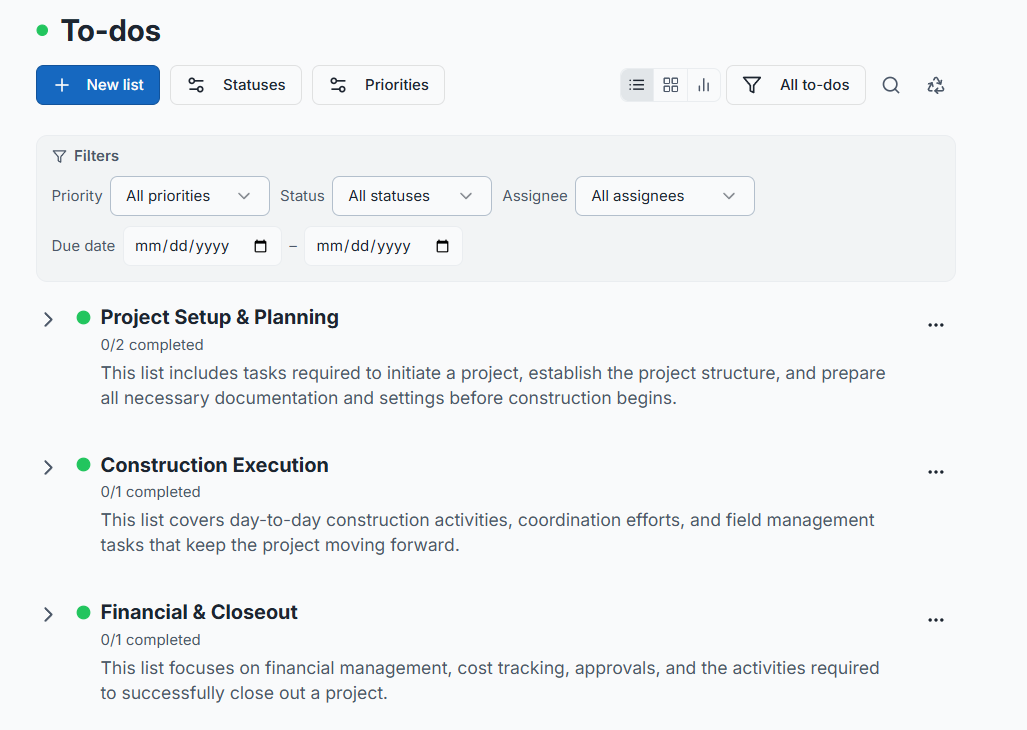Click green status dot of Financial & Closeout
This screenshot has width=1027, height=730.
83,613
